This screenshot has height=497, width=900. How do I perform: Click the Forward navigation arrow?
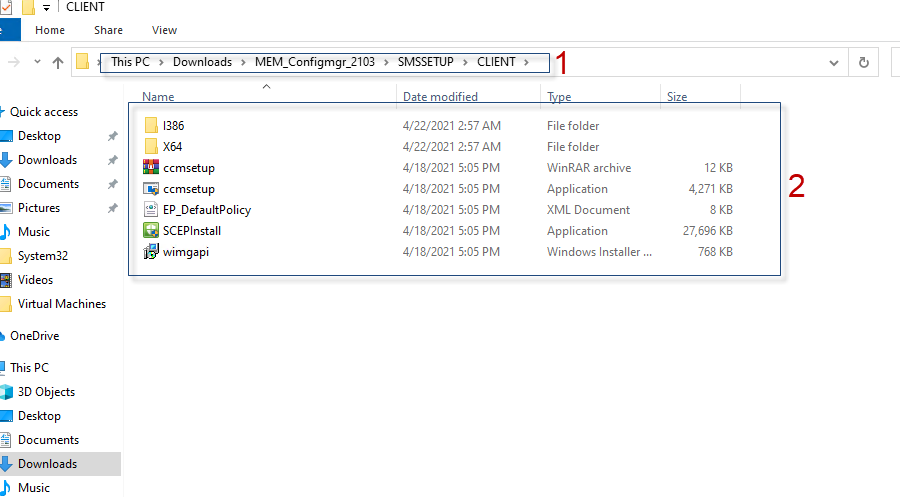click(14, 62)
